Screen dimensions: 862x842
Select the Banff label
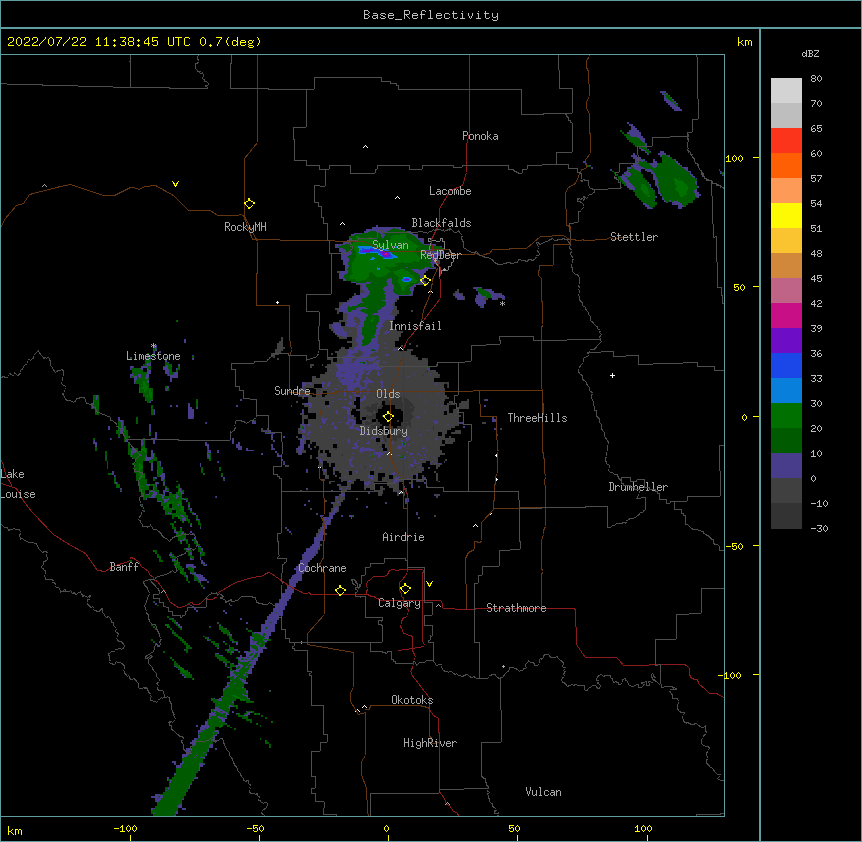click(x=124, y=567)
